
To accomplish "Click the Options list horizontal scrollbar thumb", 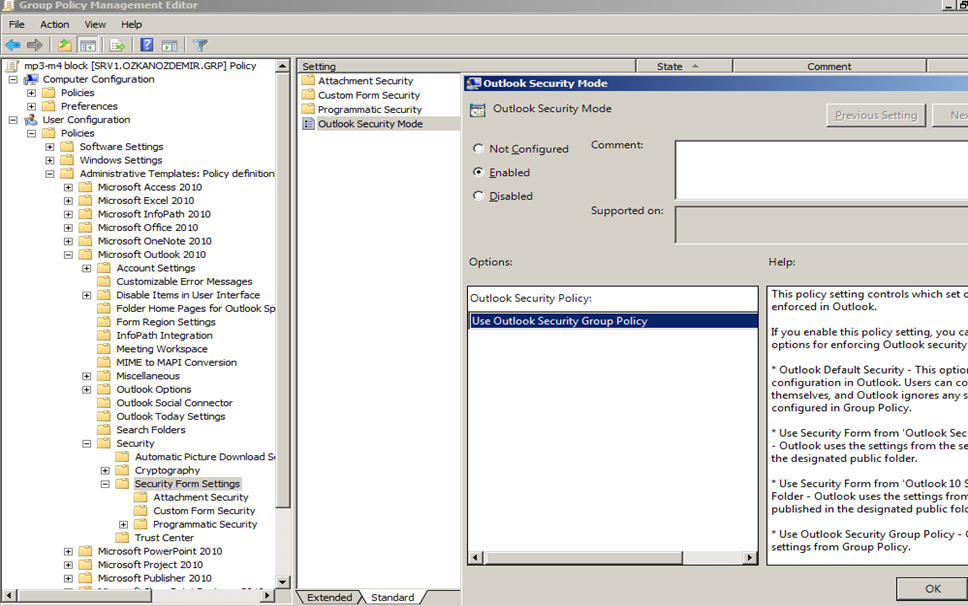I will [583, 558].
